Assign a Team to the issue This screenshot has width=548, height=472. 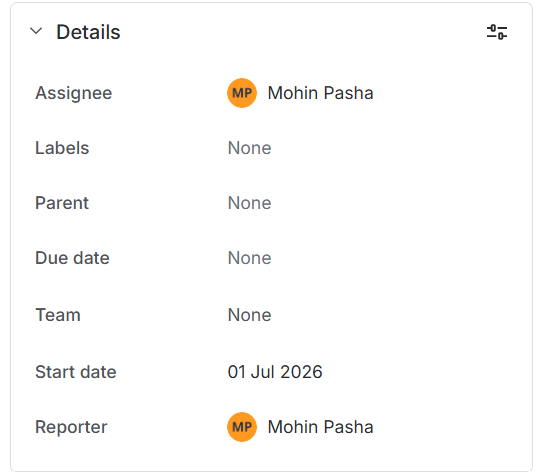tap(250, 315)
